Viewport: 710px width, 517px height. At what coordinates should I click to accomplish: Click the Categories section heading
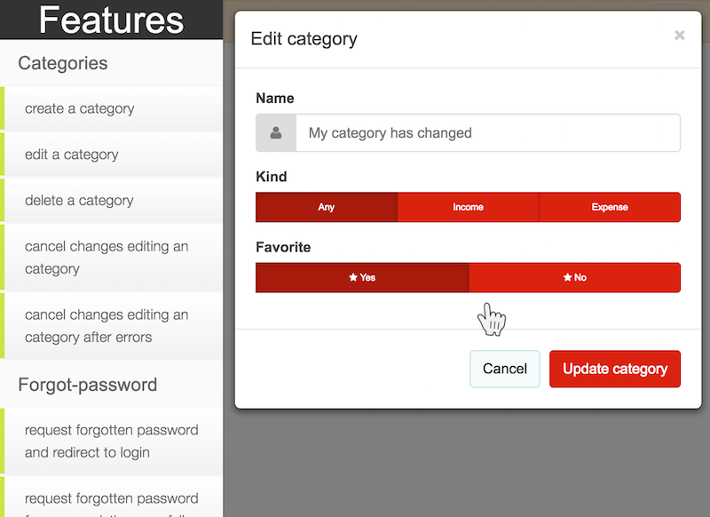[63, 63]
